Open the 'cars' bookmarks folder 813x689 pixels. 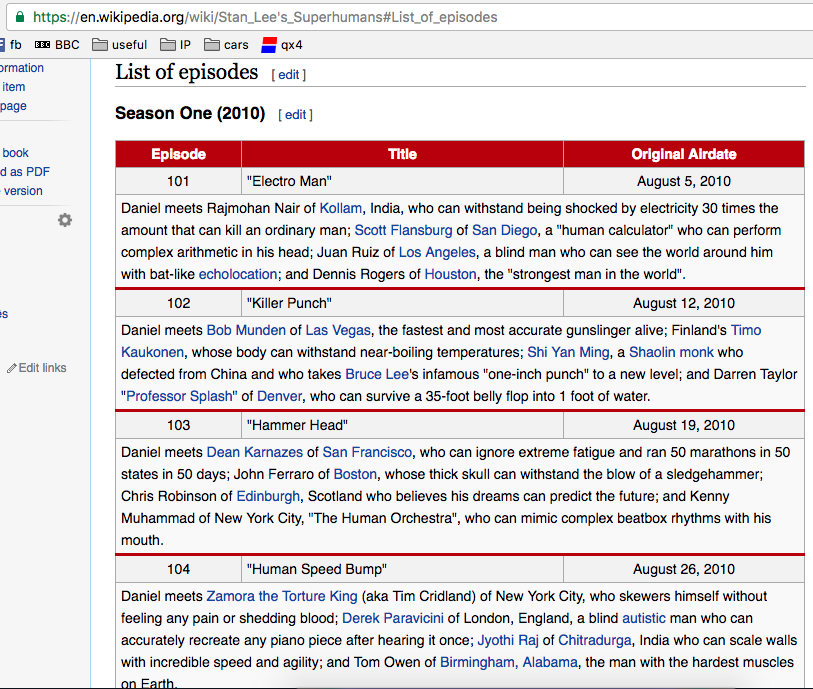[226, 45]
